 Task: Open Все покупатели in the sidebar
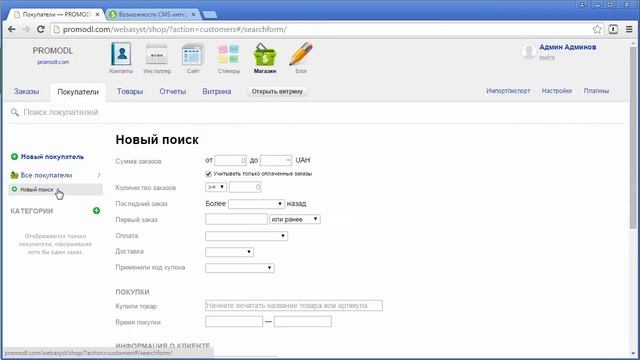(46, 175)
